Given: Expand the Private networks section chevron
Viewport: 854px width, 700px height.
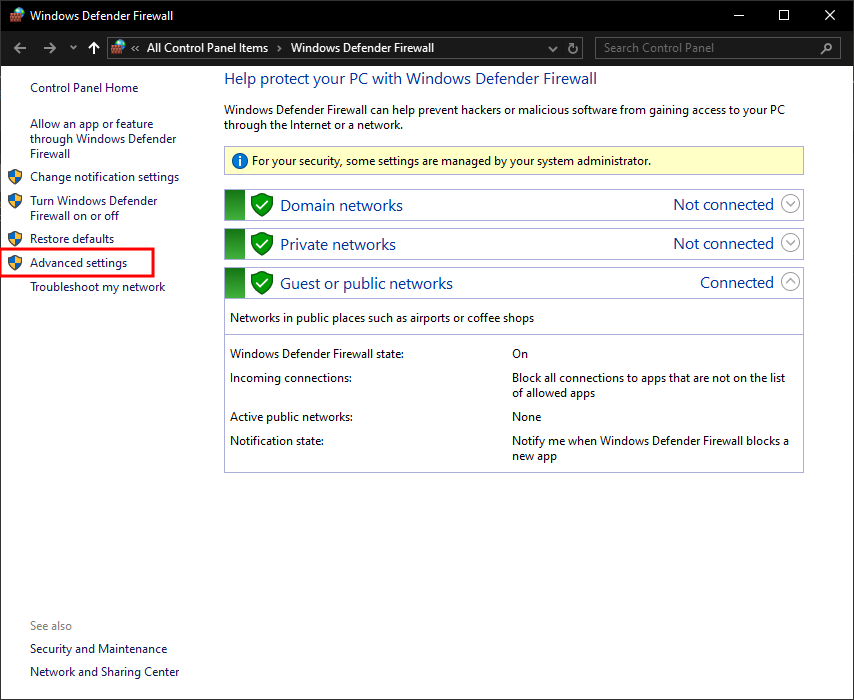Looking at the screenshot, I should [x=790, y=242].
